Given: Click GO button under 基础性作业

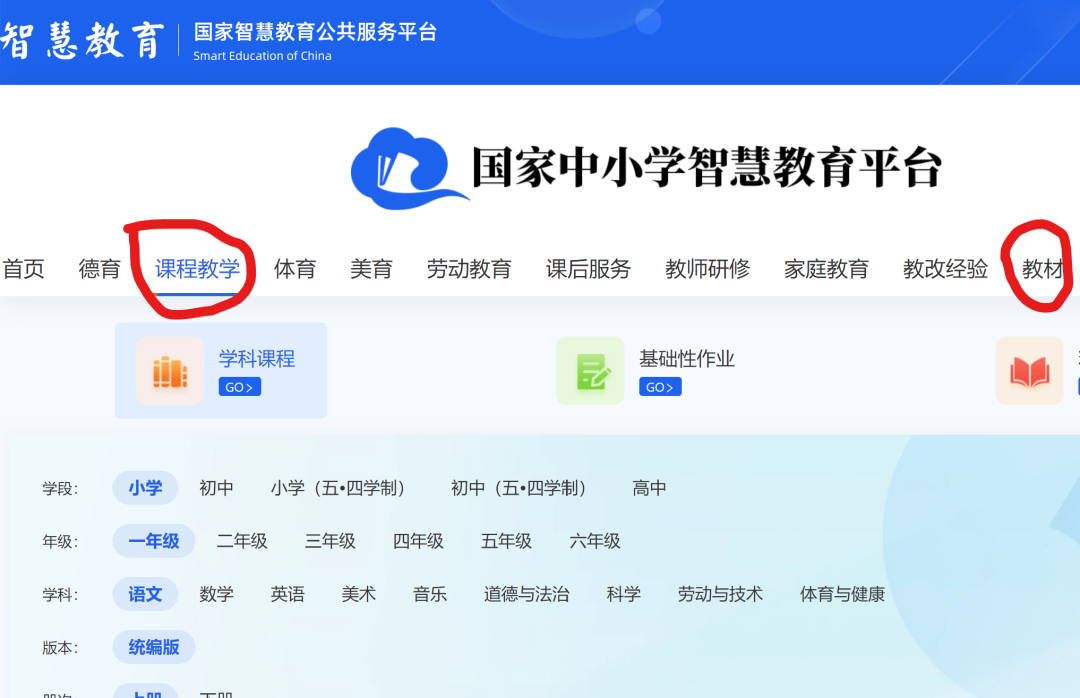Looking at the screenshot, I should (660, 387).
